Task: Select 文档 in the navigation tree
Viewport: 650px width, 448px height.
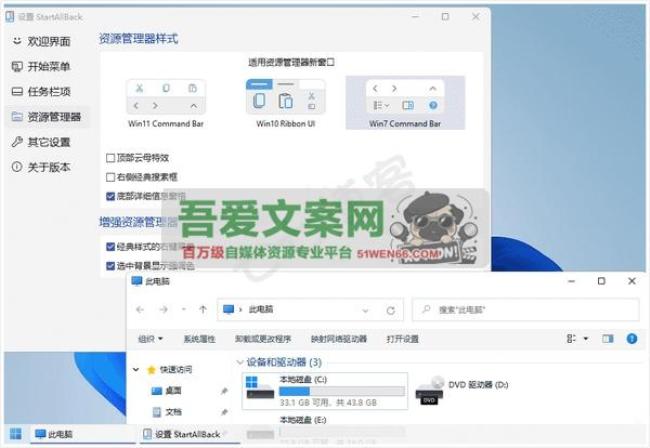Action: [174, 412]
